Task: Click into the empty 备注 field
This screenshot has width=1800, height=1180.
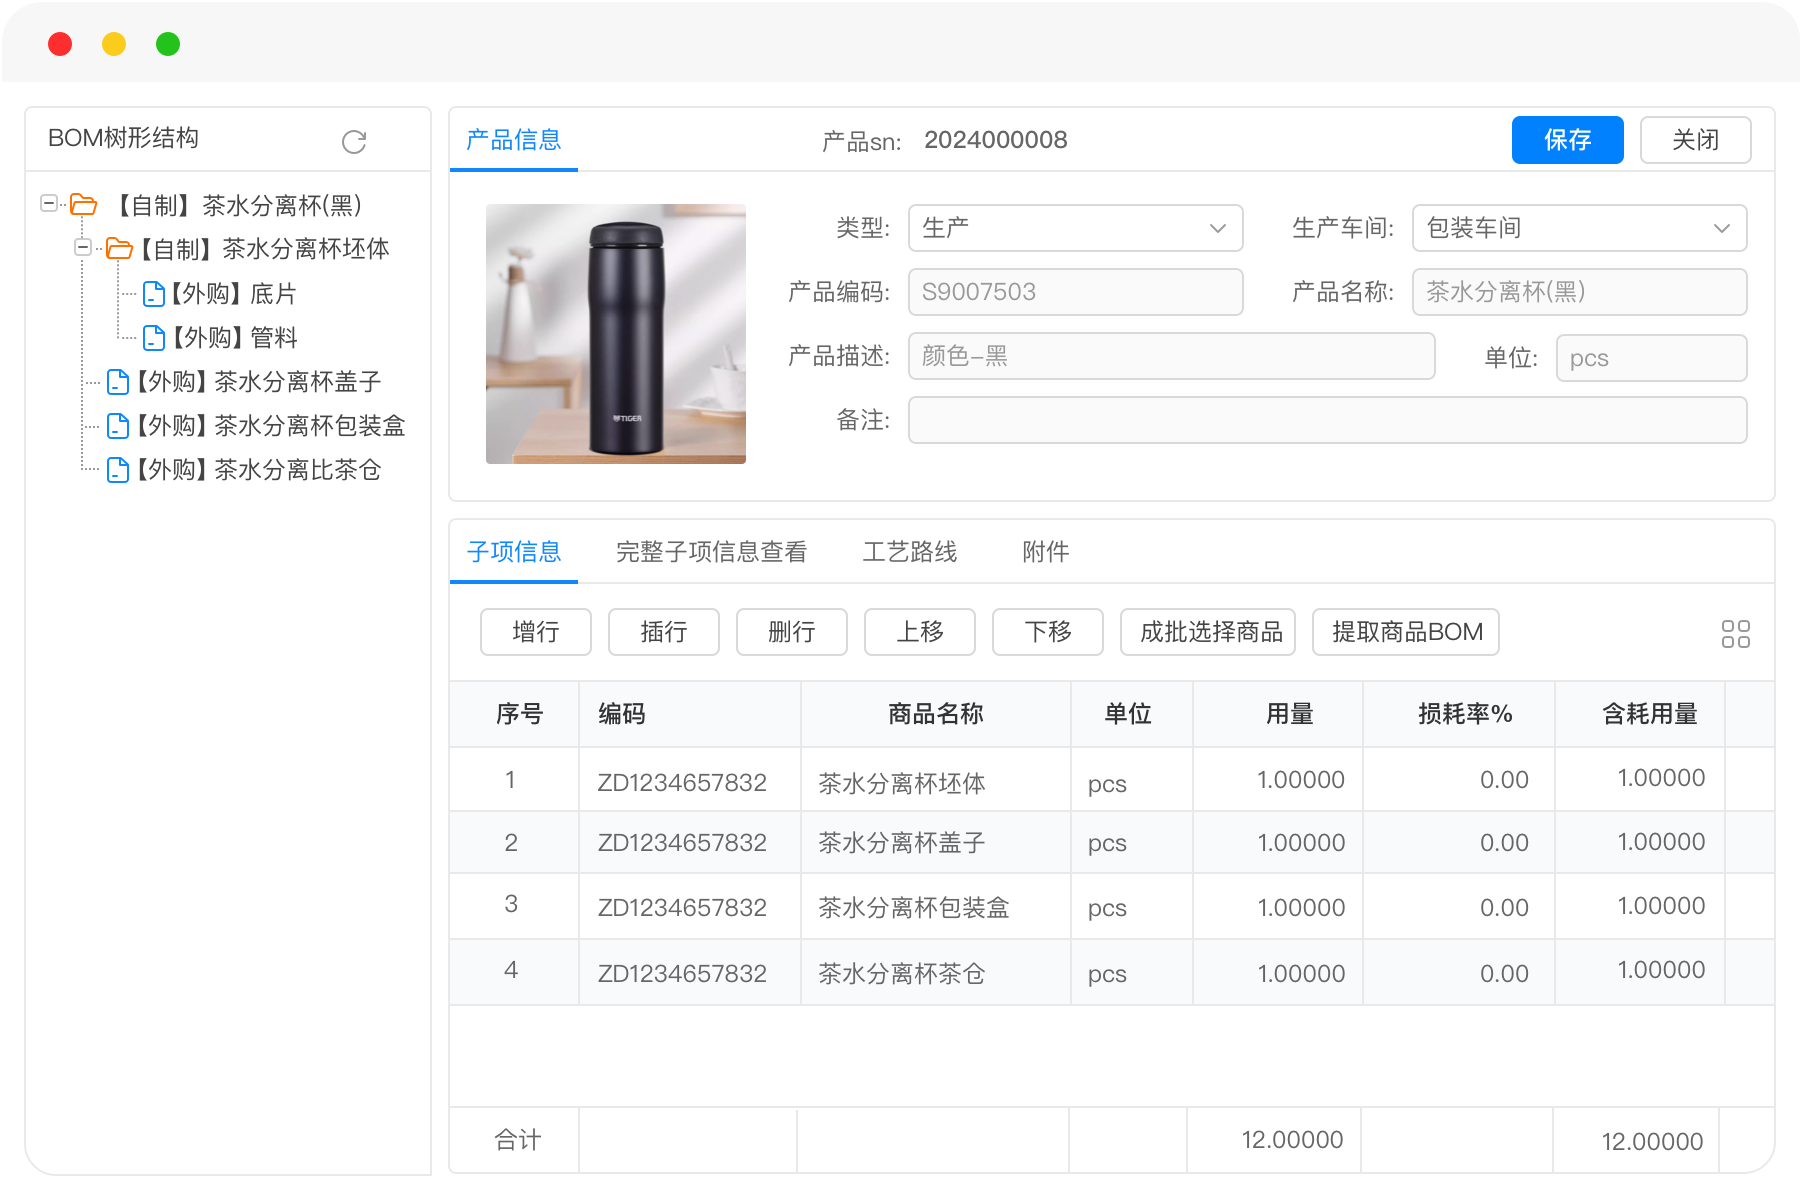Action: 1327,420
